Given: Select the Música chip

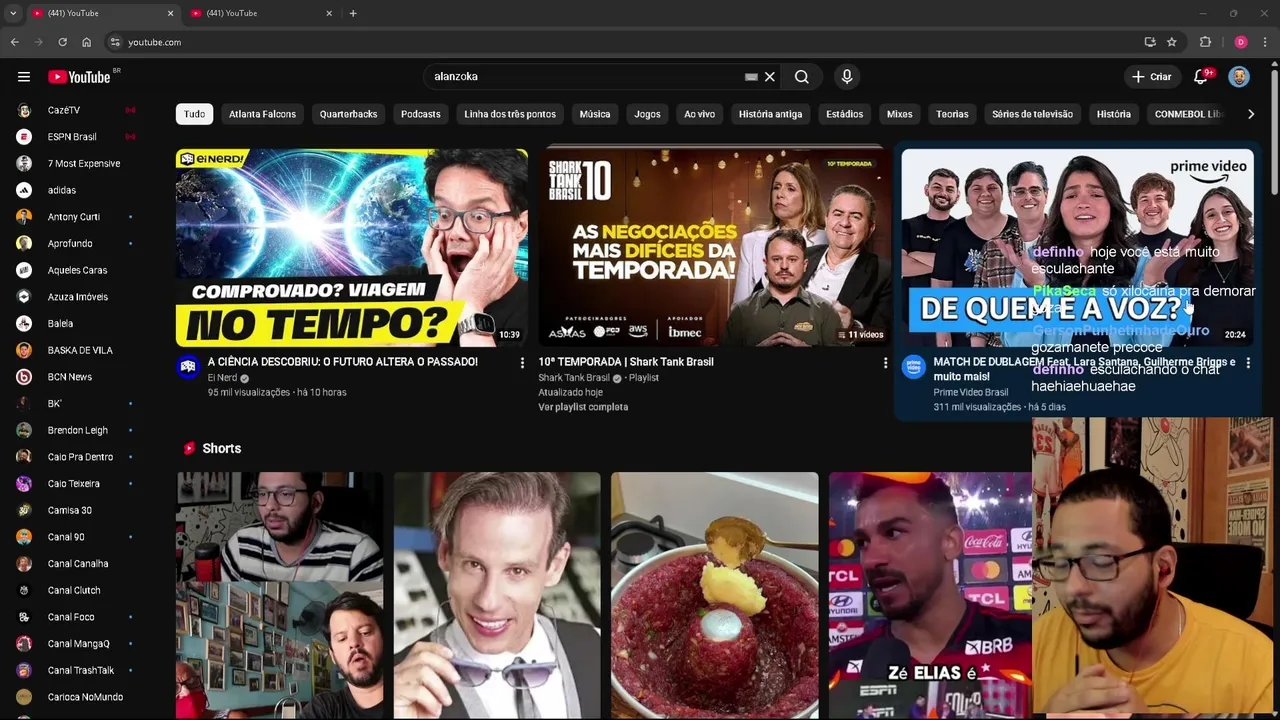Looking at the screenshot, I should pos(595,114).
